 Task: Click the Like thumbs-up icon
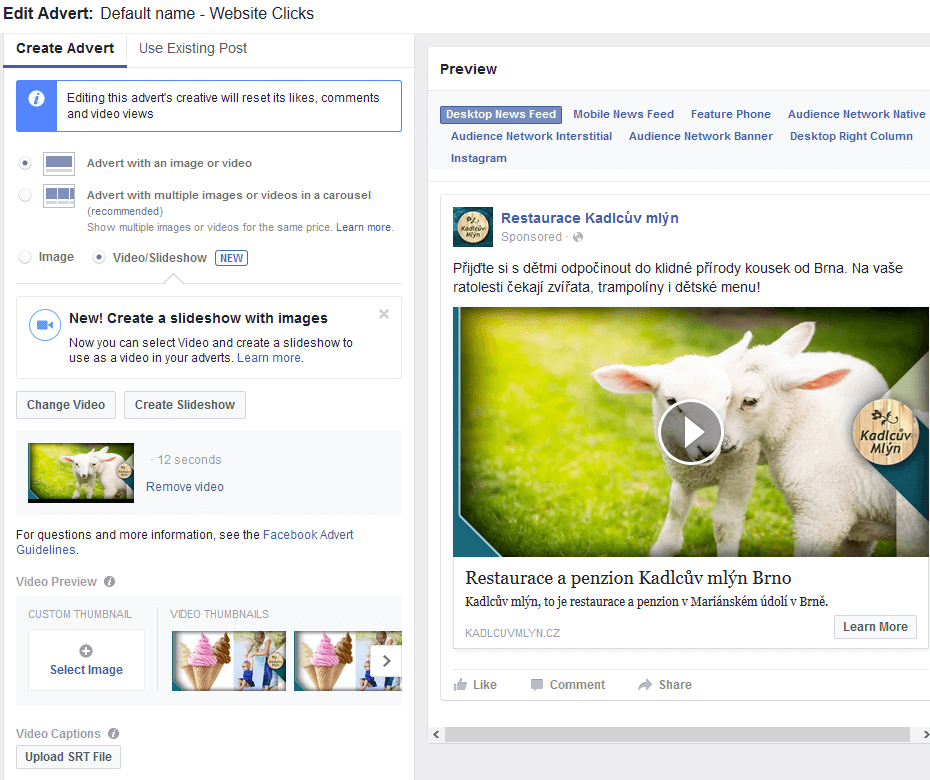(460, 685)
